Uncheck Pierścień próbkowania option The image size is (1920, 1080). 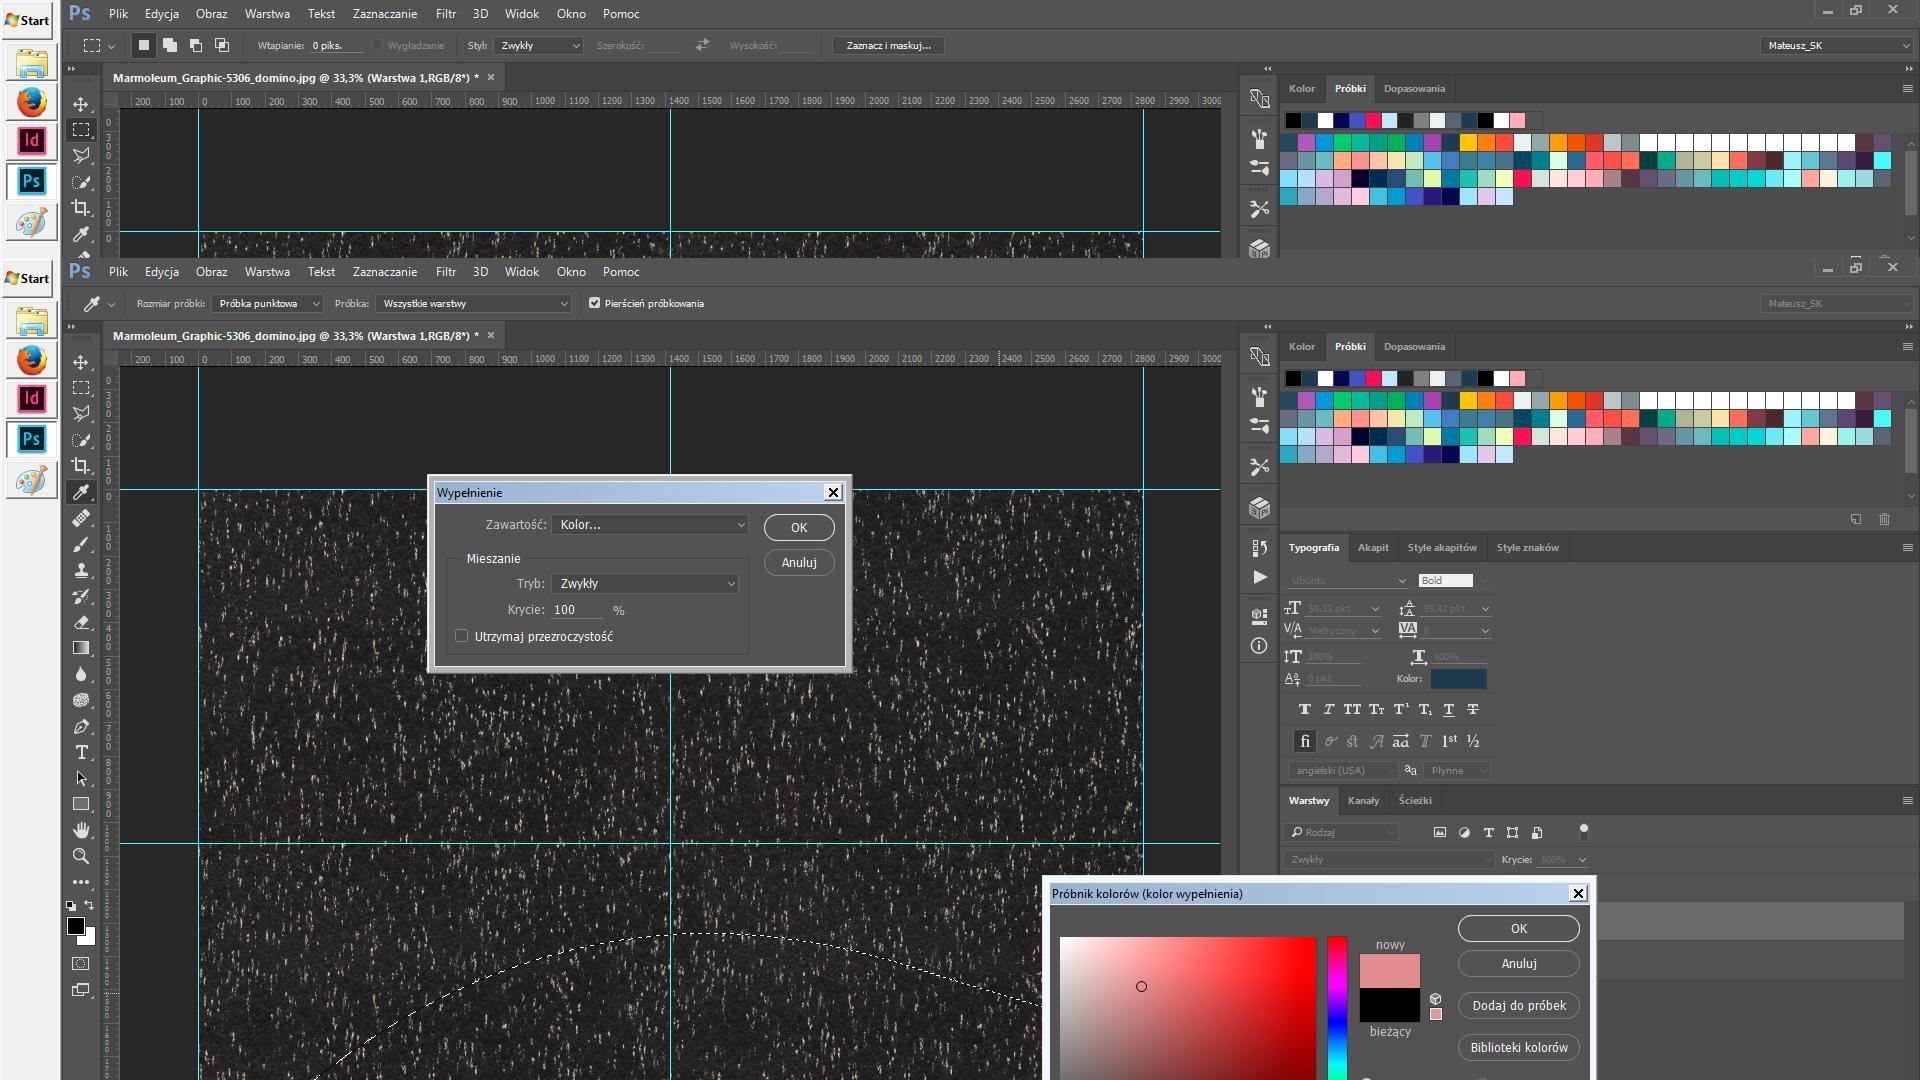pyautogui.click(x=595, y=303)
